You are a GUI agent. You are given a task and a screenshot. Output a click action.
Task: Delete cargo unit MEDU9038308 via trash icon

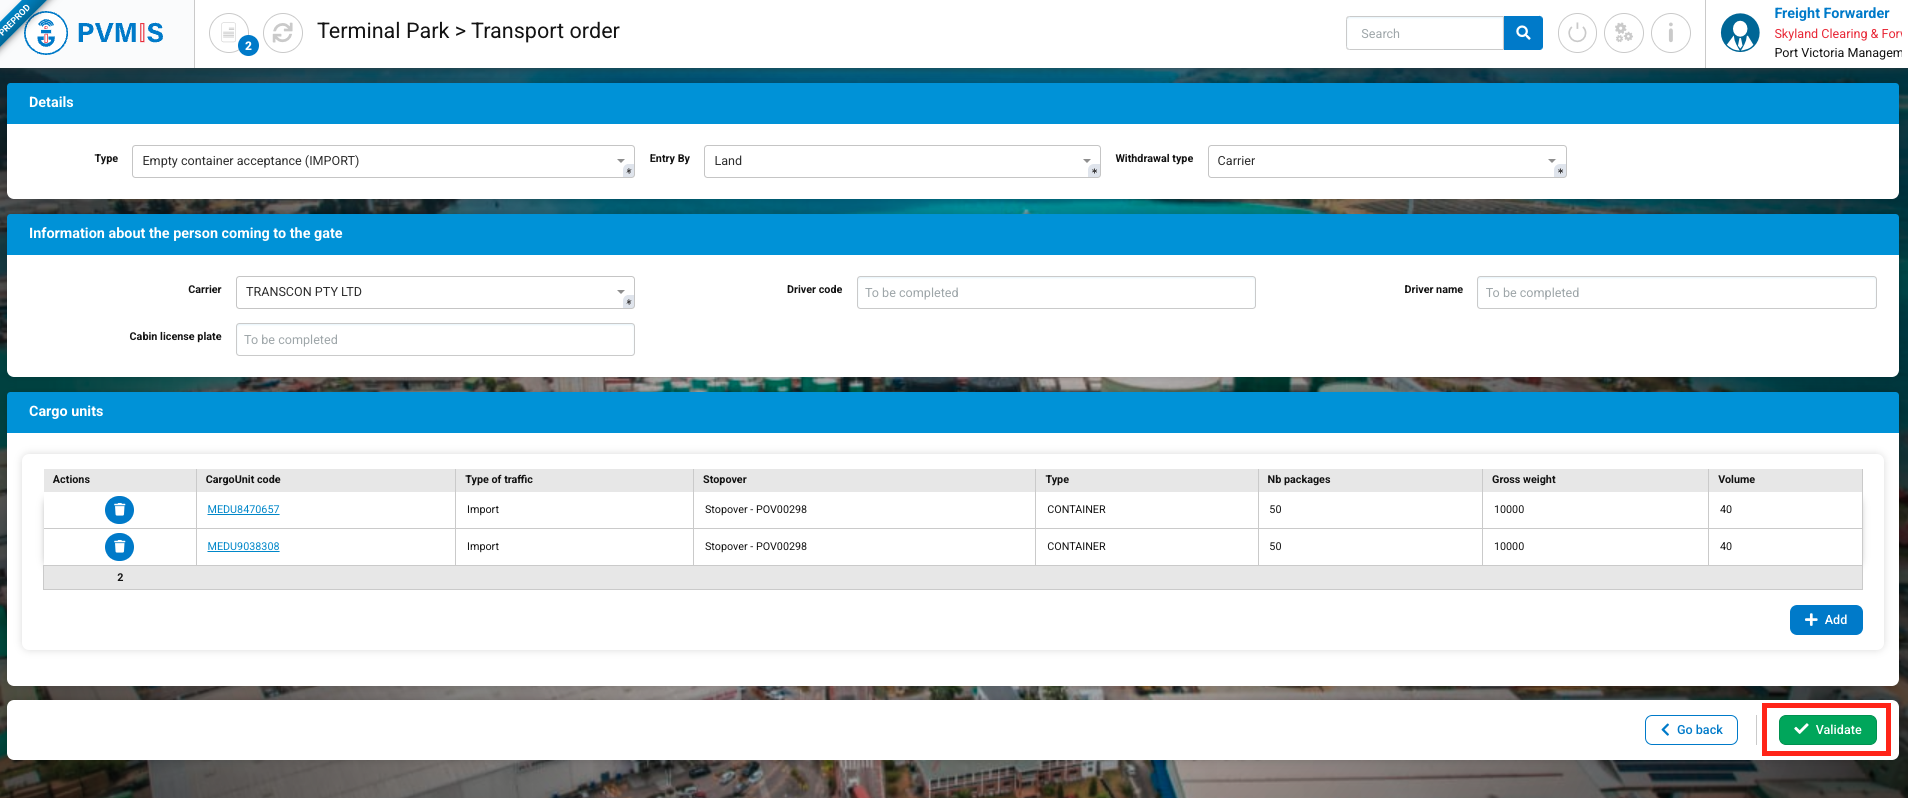point(119,547)
